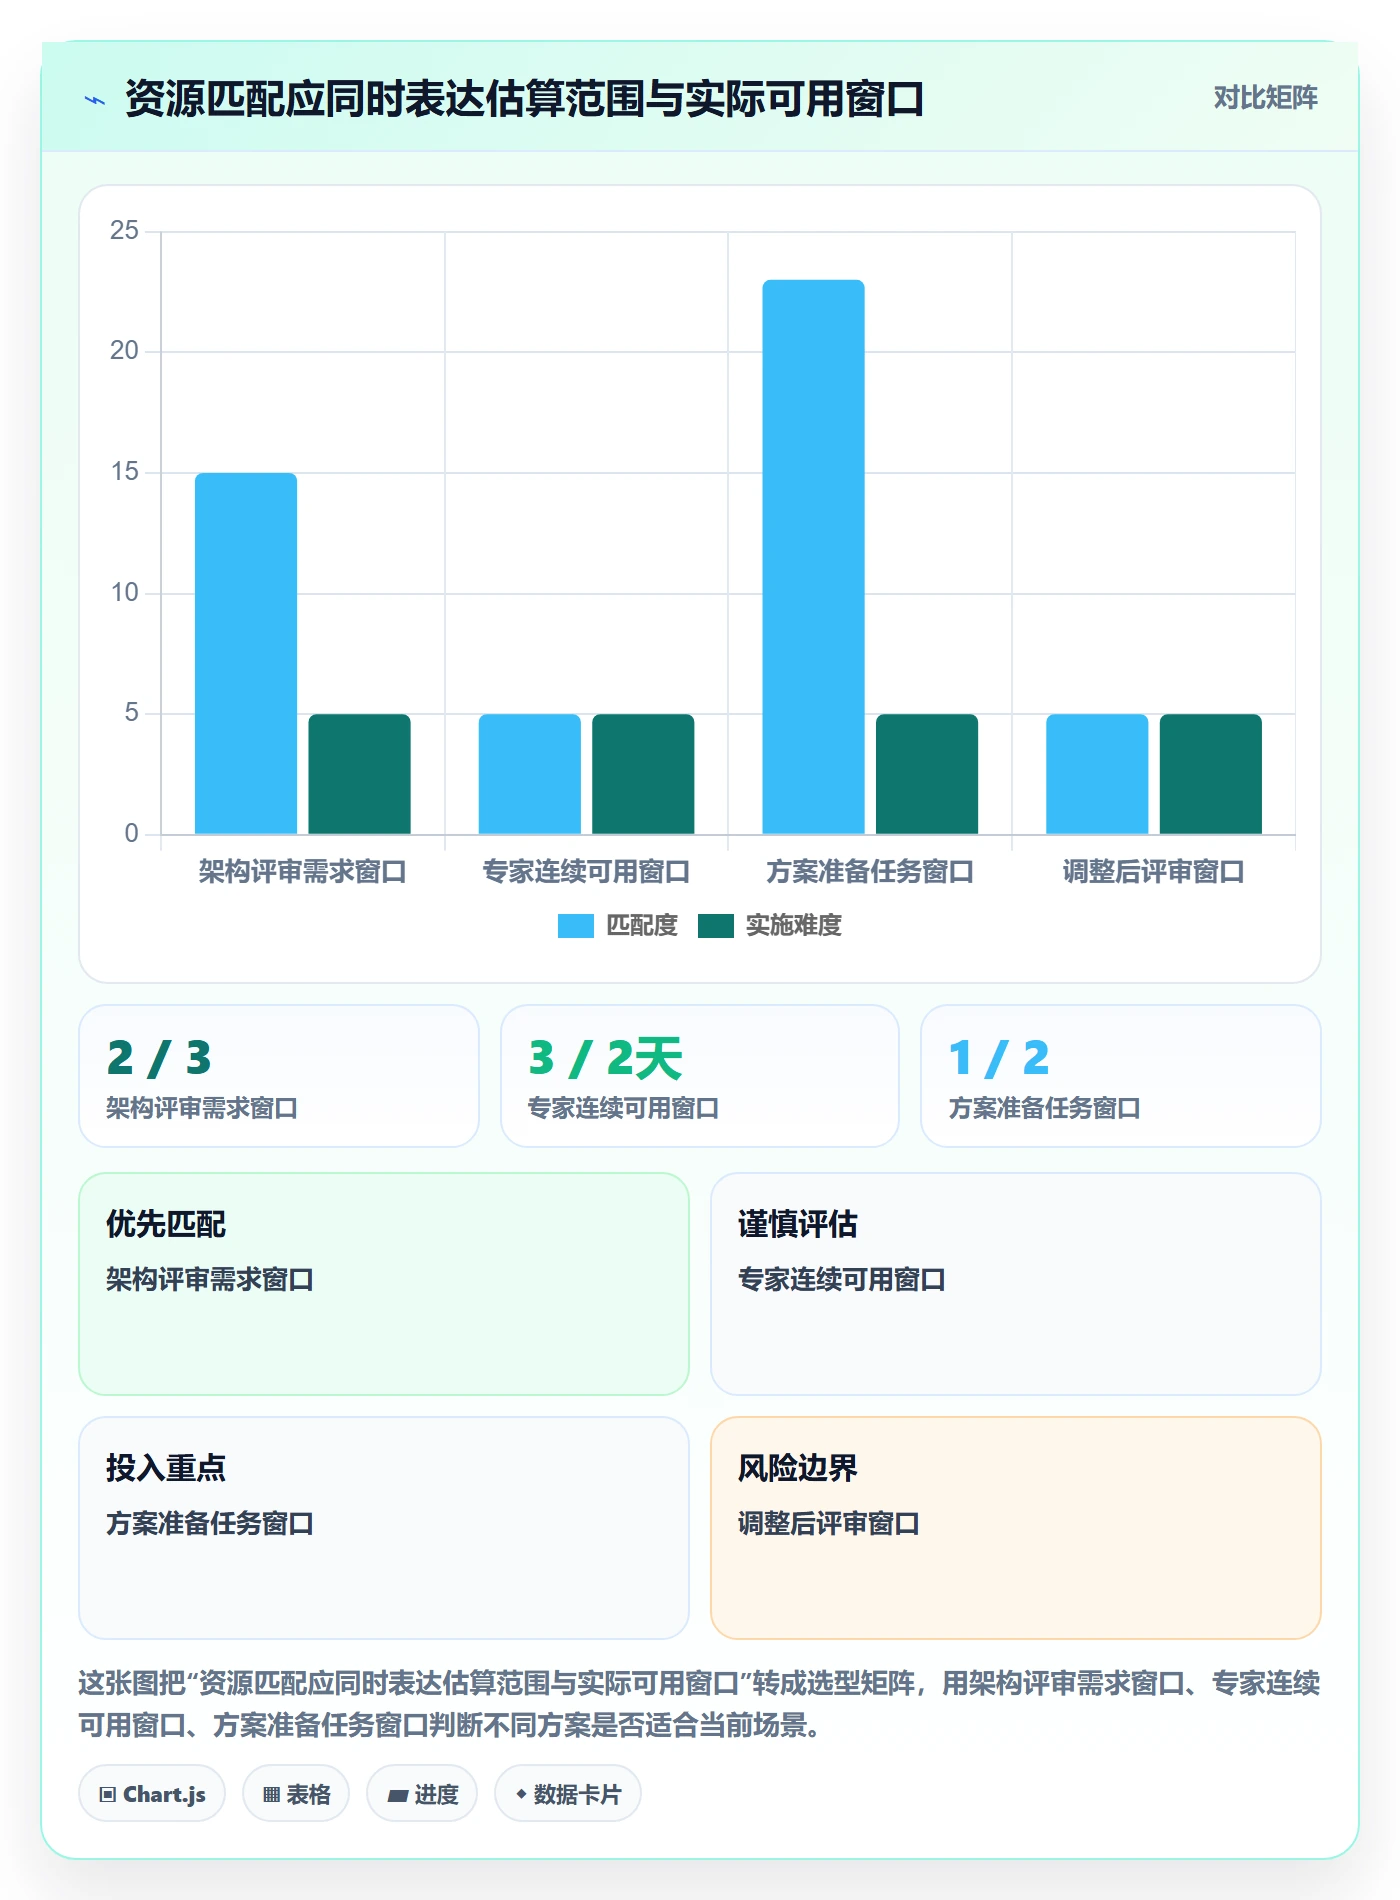Click the green 实施难度 bar for 专家连续可用窗口
This screenshot has width=1400, height=1900.
[x=643, y=774]
